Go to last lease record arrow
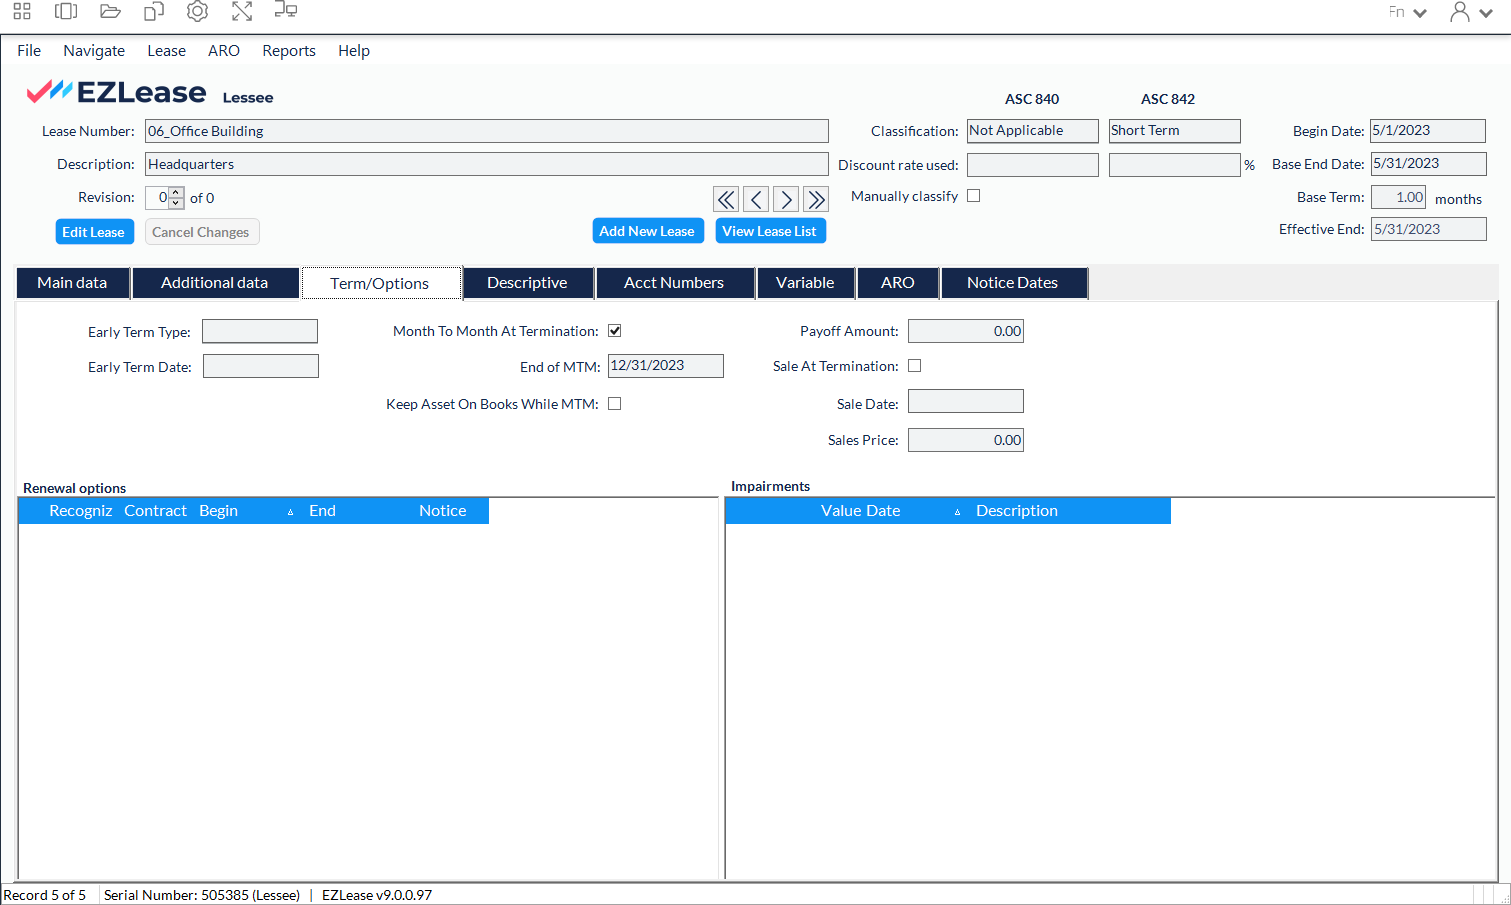Image resolution: width=1511 pixels, height=905 pixels. pyautogui.click(x=816, y=199)
